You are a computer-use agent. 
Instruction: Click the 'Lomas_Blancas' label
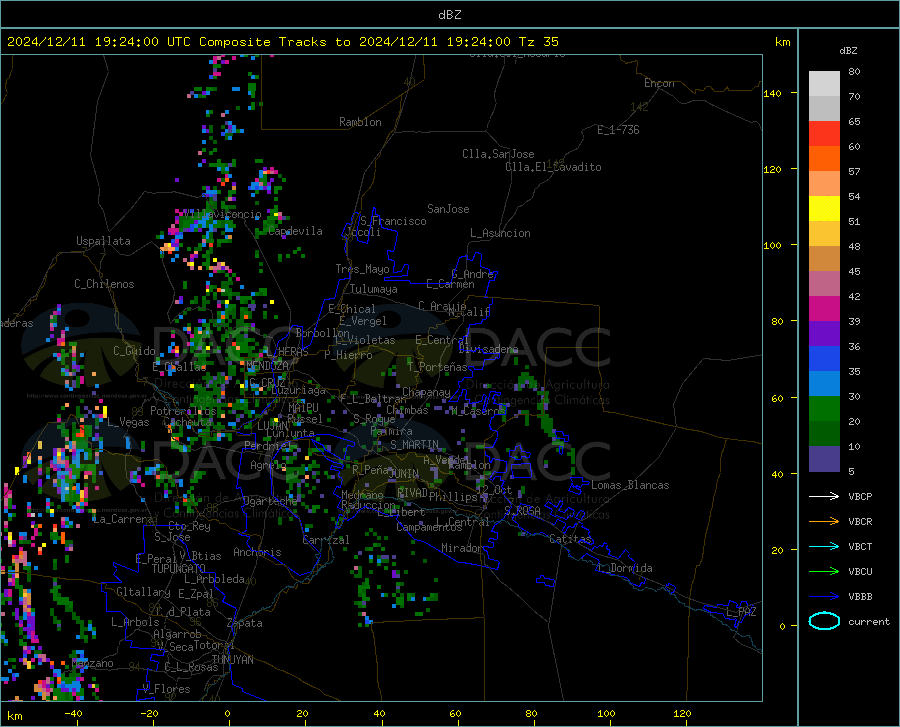630,485
